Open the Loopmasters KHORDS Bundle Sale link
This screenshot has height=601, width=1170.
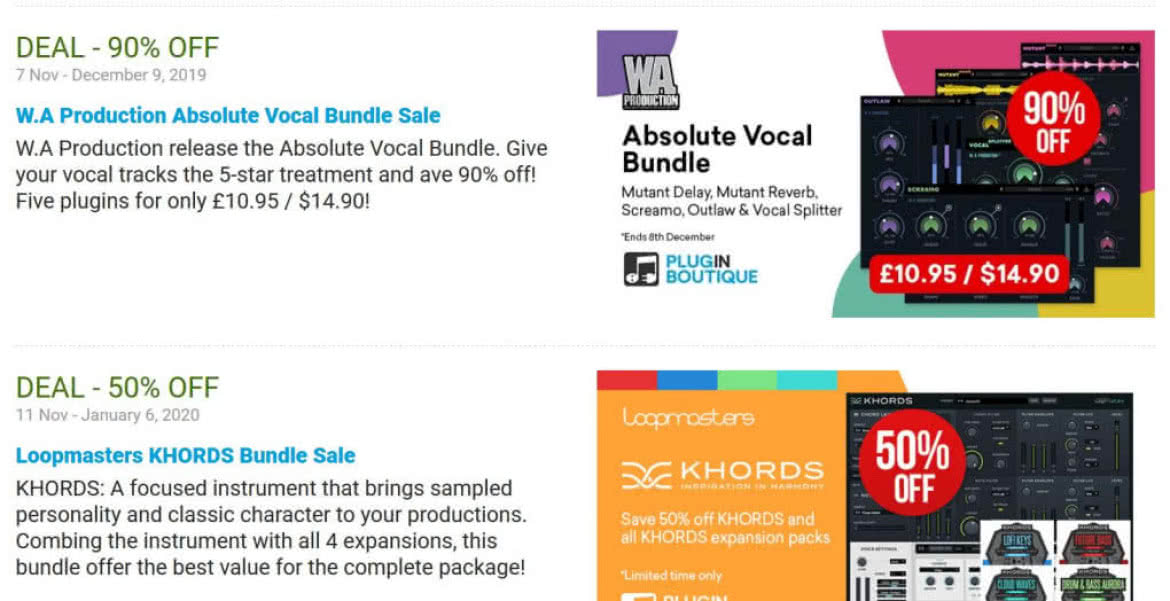pyautogui.click(x=185, y=455)
